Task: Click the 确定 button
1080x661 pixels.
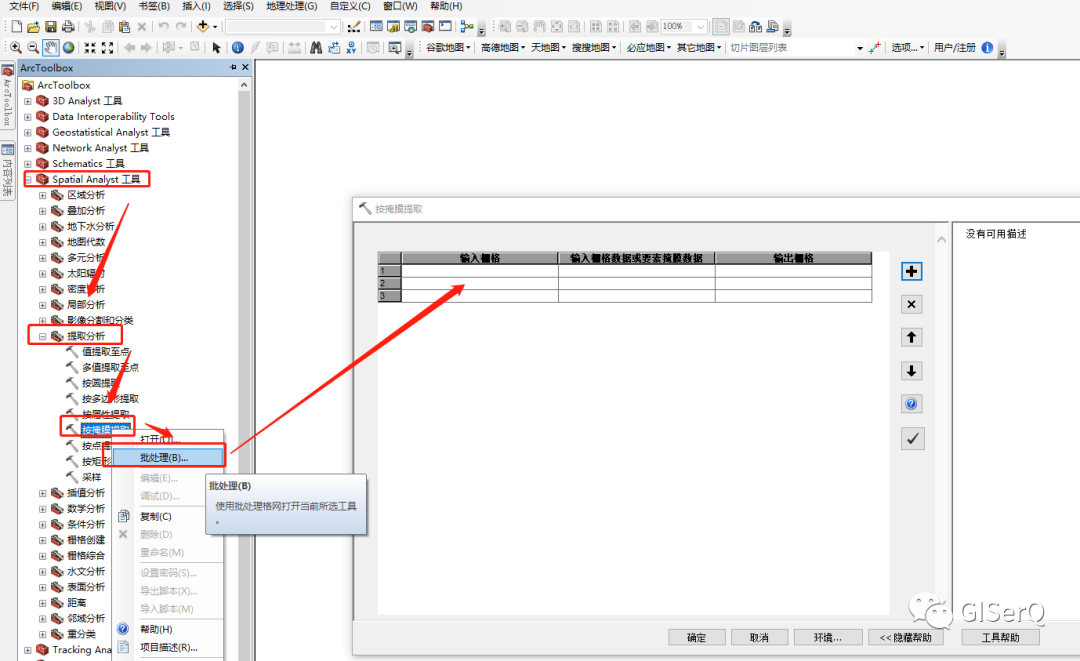Action: [x=696, y=638]
